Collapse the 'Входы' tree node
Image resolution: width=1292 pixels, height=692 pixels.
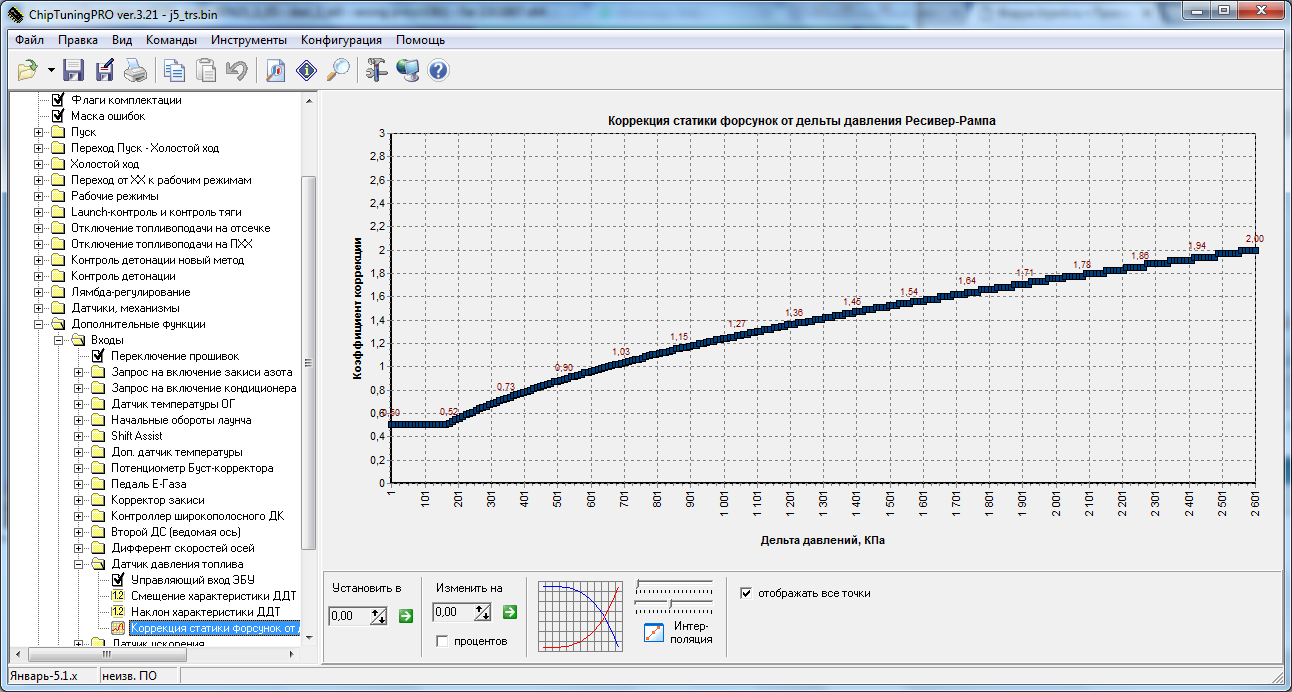[59, 340]
